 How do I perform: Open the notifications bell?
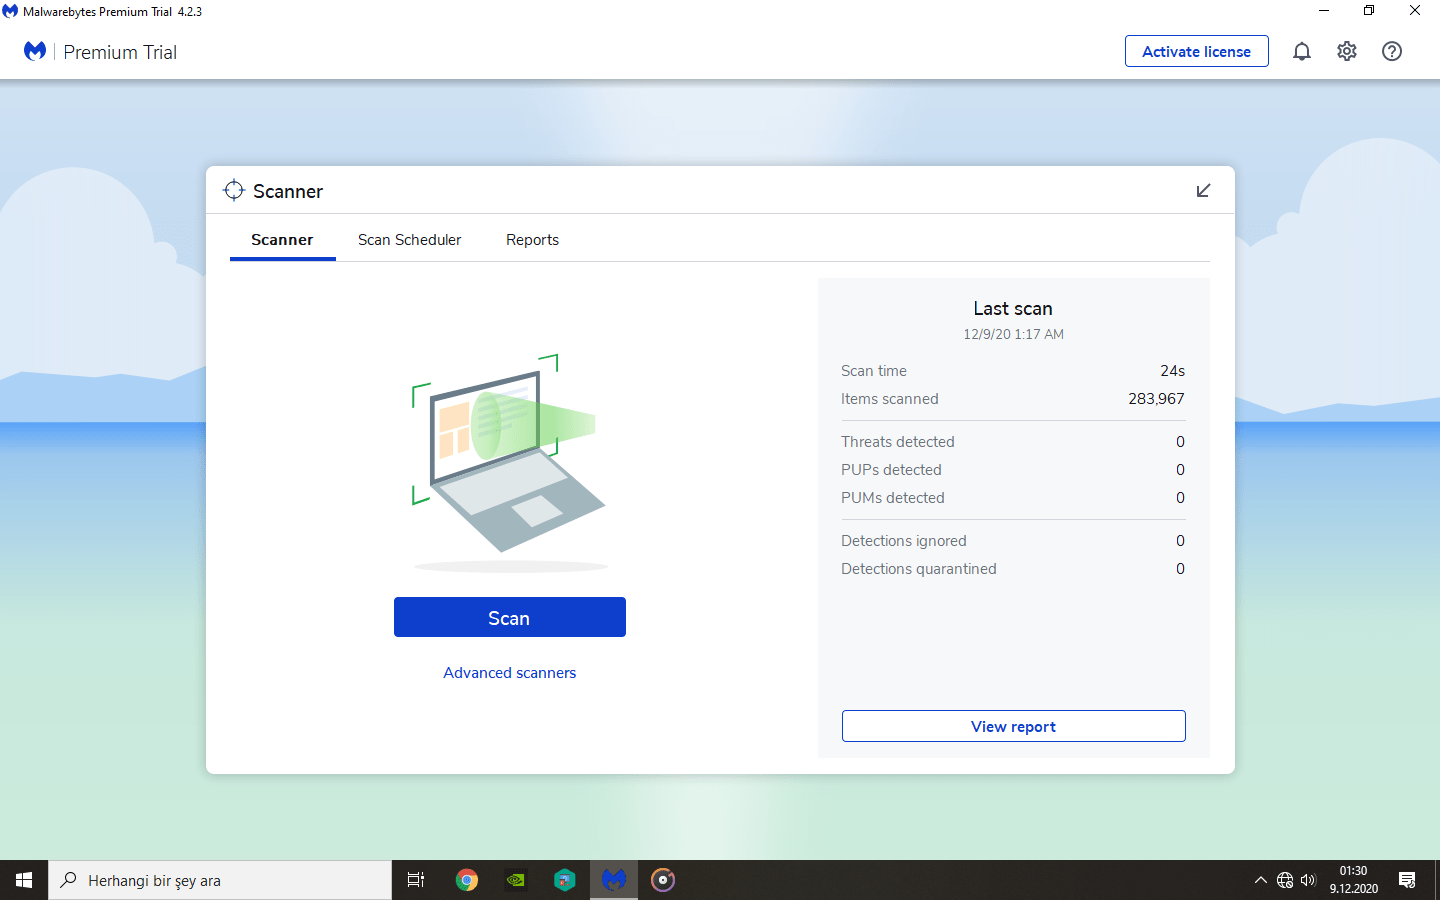pos(1301,52)
